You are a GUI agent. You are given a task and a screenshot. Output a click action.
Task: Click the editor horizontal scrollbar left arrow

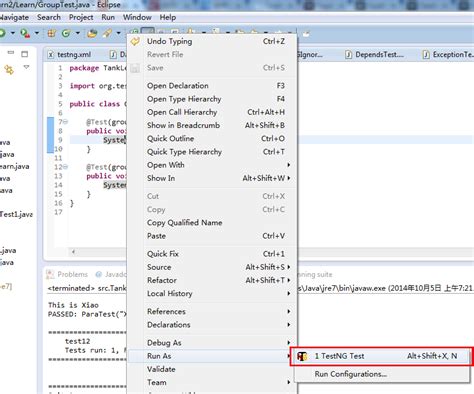73,252
